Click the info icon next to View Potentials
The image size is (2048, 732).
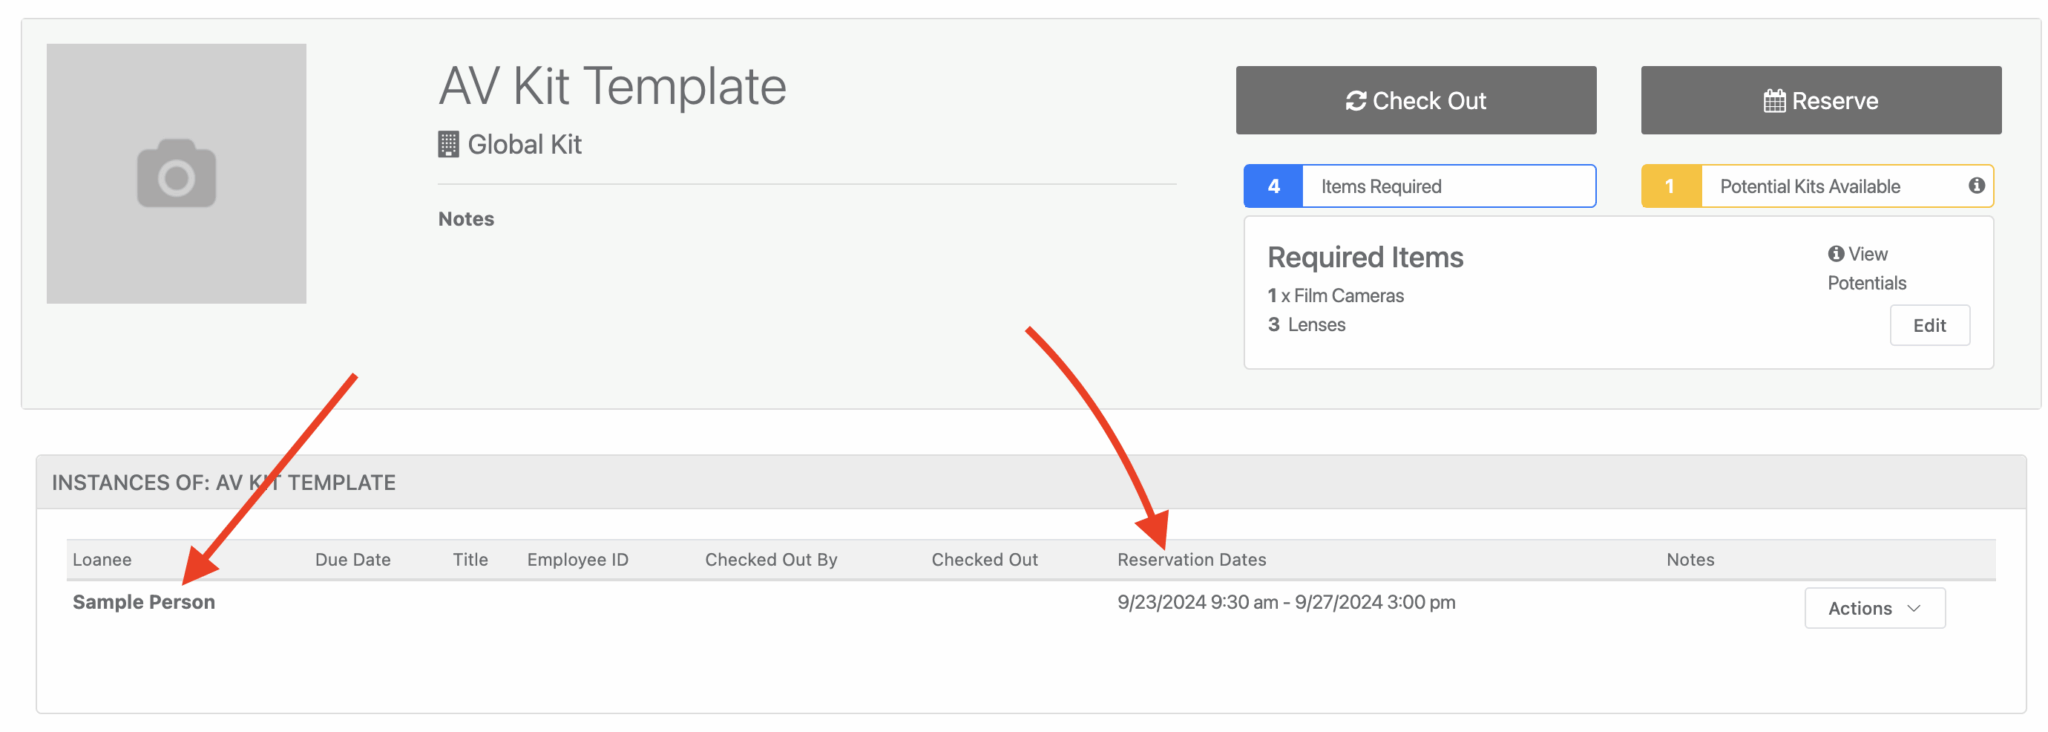coord(1836,254)
